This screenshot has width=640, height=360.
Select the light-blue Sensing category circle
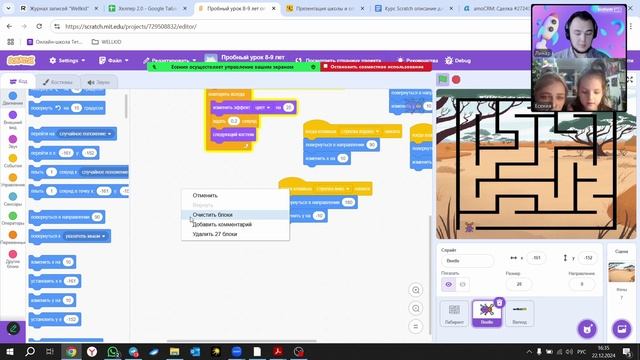click(x=13, y=196)
